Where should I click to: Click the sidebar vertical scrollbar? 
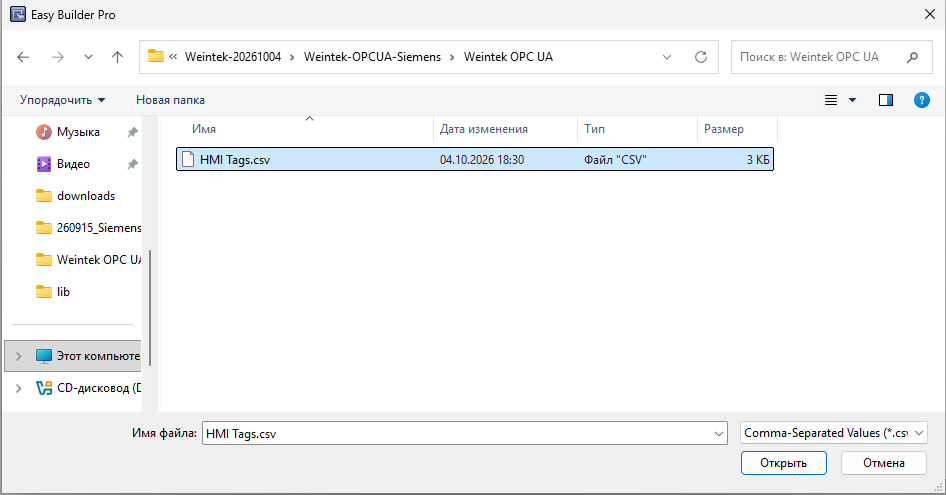coord(150,308)
